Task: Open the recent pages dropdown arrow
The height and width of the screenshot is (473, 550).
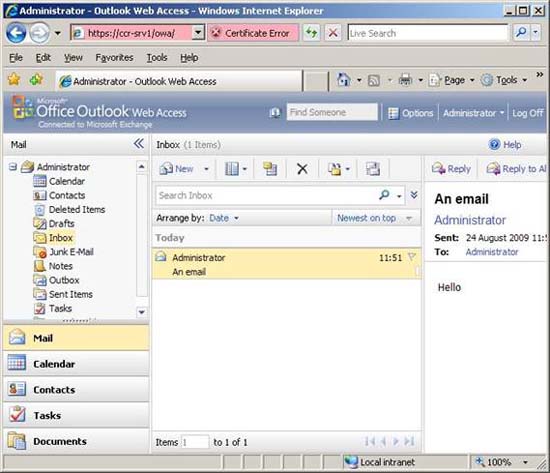Action: tap(58, 33)
